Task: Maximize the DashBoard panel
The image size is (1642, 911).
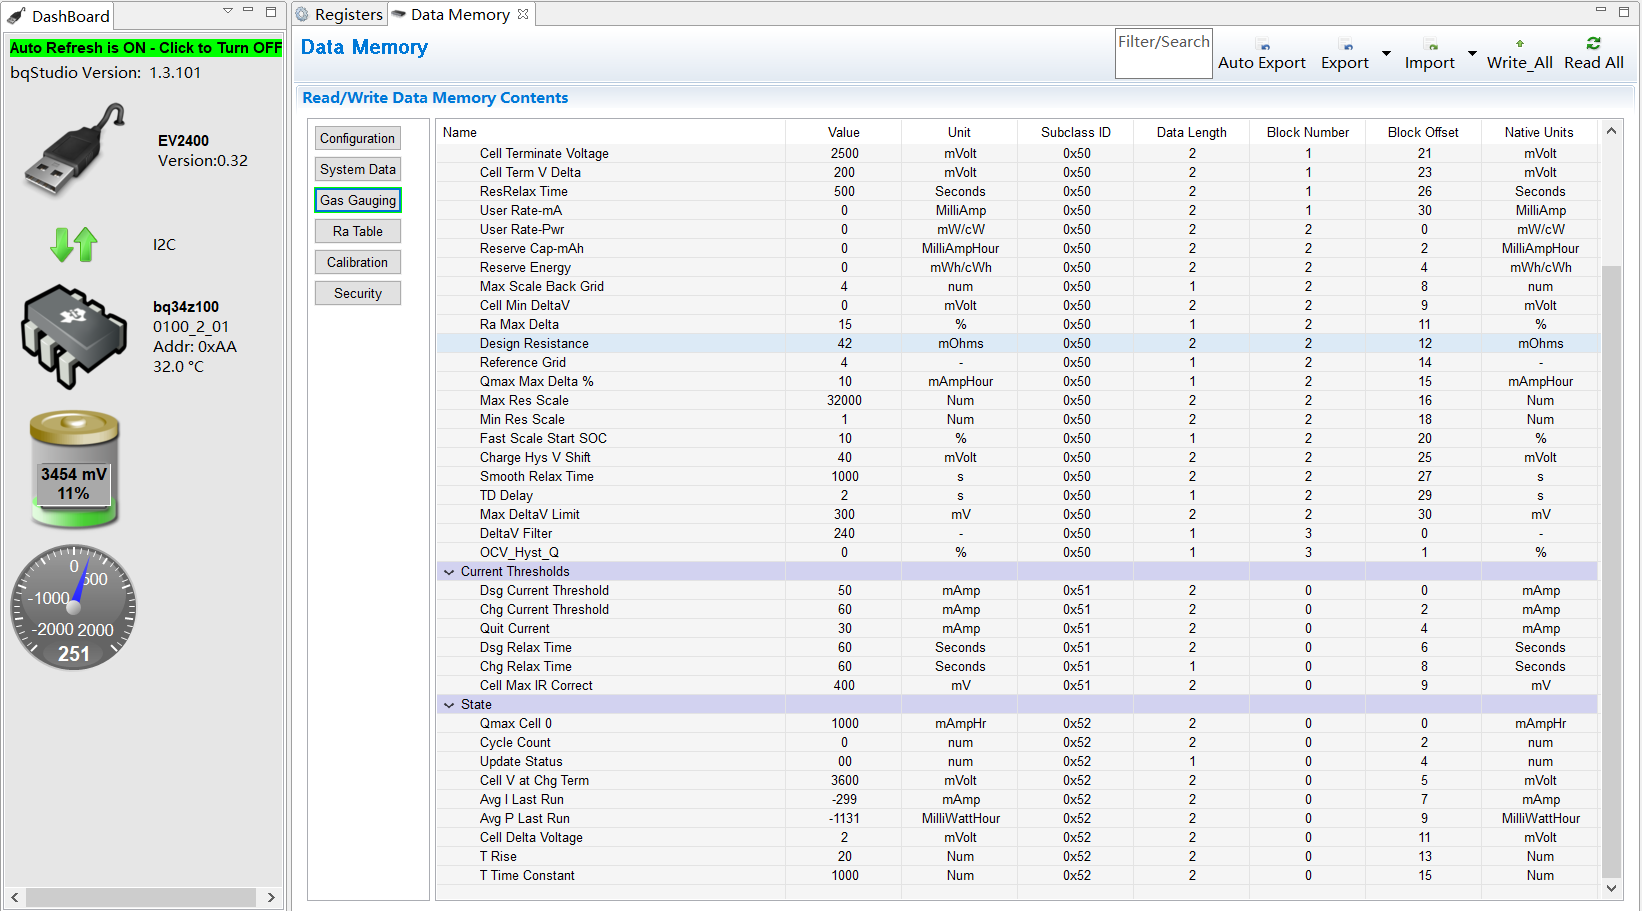Action: pyautogui.click(x=271, y=12)
